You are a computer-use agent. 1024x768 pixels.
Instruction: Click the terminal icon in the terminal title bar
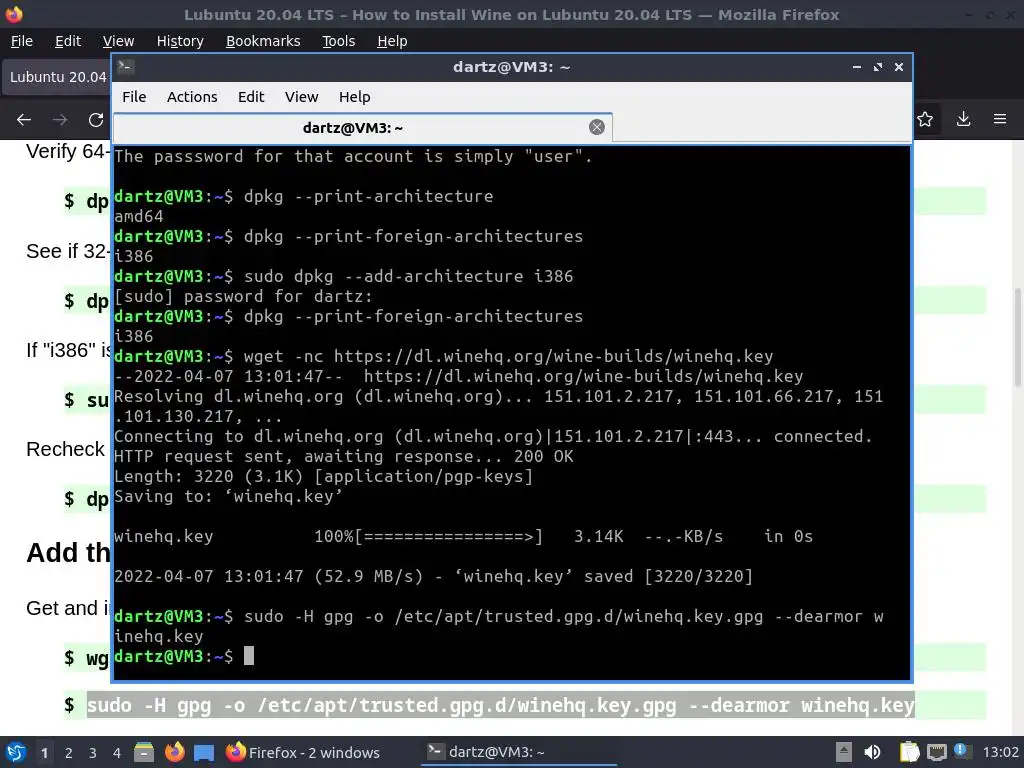click(x=125, y=67)
